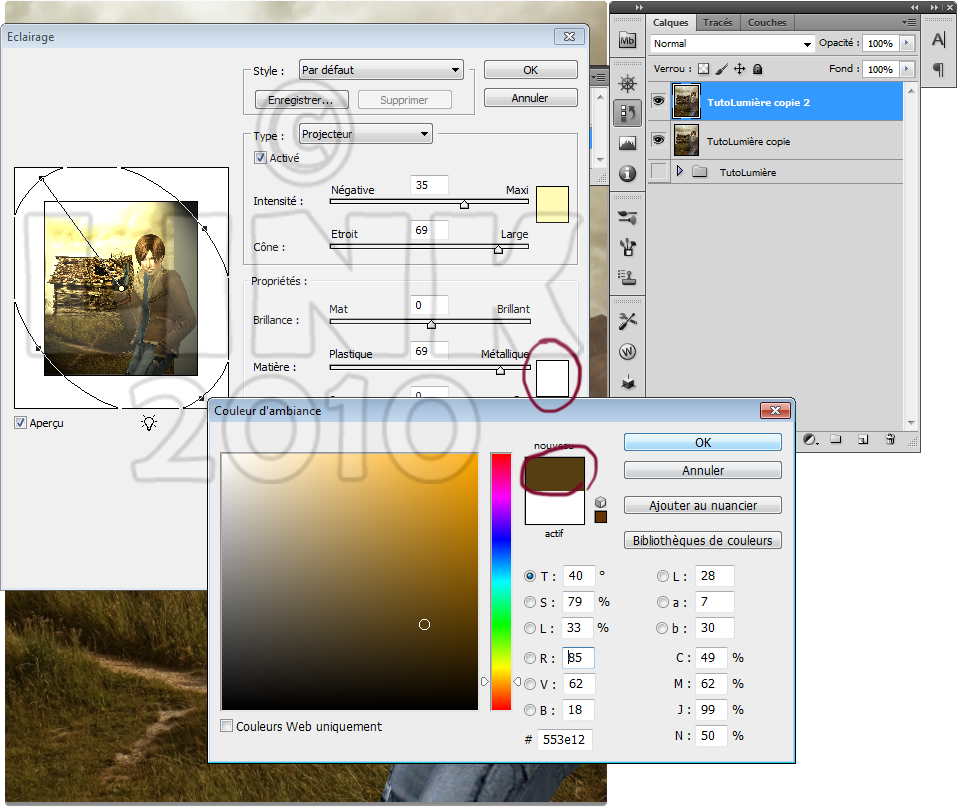Expand the TutoLumière layer group

[x=680, y=172]
